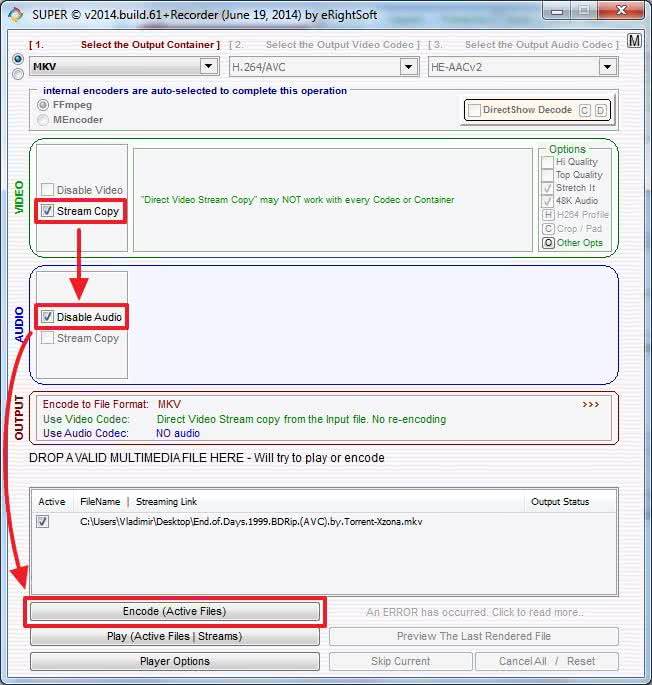Viewport: 652px width, 685px height.
Task: Enable the DirectShow Decode checkbox
Action: tap(474, 110)
